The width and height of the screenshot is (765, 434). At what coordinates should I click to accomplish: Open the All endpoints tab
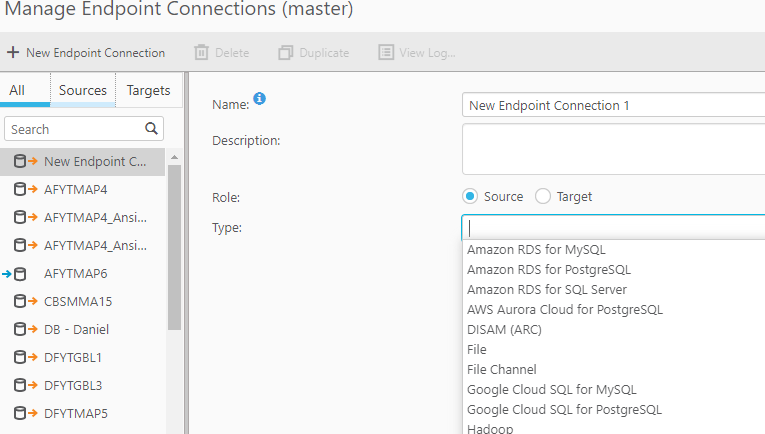pos(17,90)
